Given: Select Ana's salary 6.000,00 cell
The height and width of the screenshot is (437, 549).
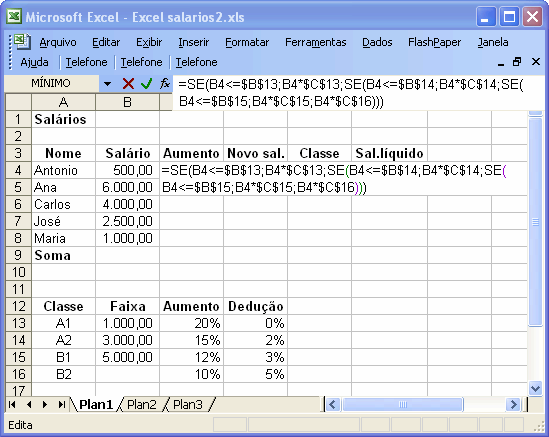Looking at the screenshot, I should pyautogui.click(x=127, y=187).
